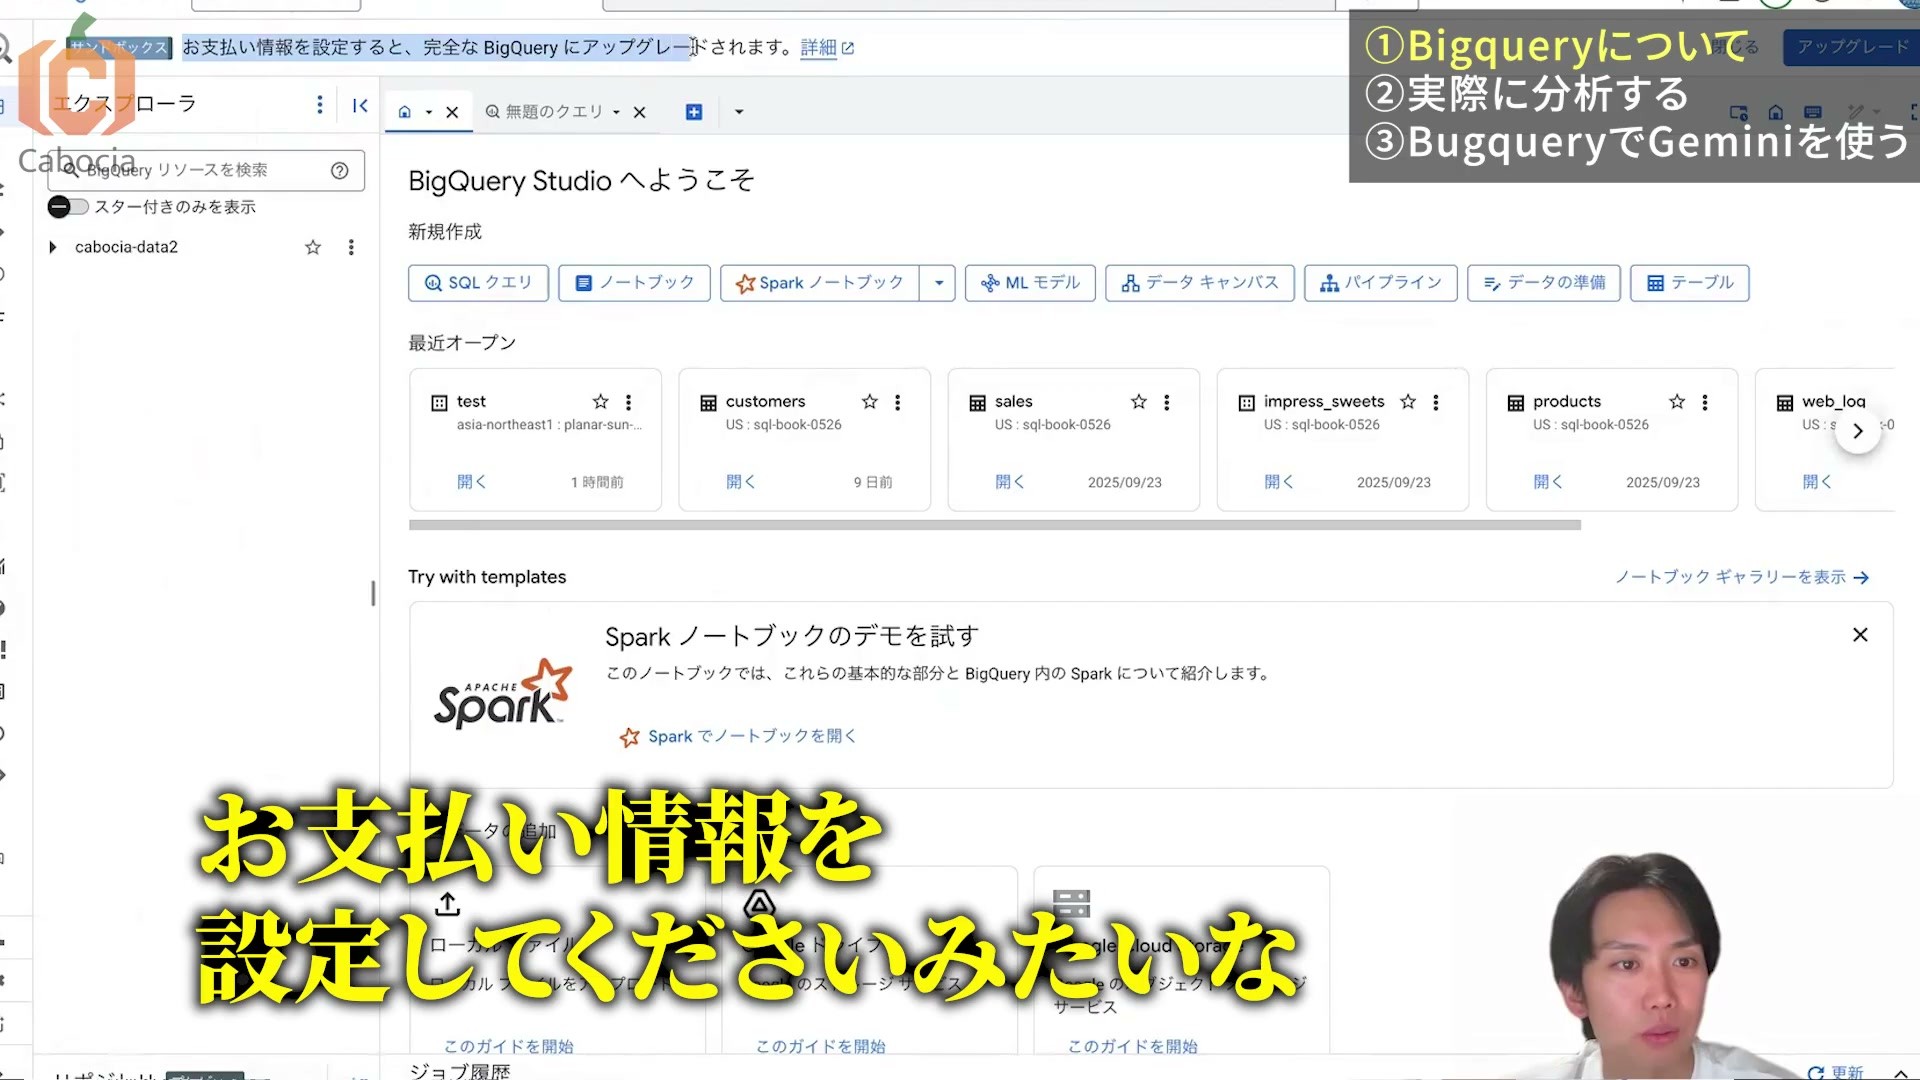Select the 'US : sql-book-0526' text under customers
The width and height of the screenshot is (1920, 1080).
[x=783, y=425]
